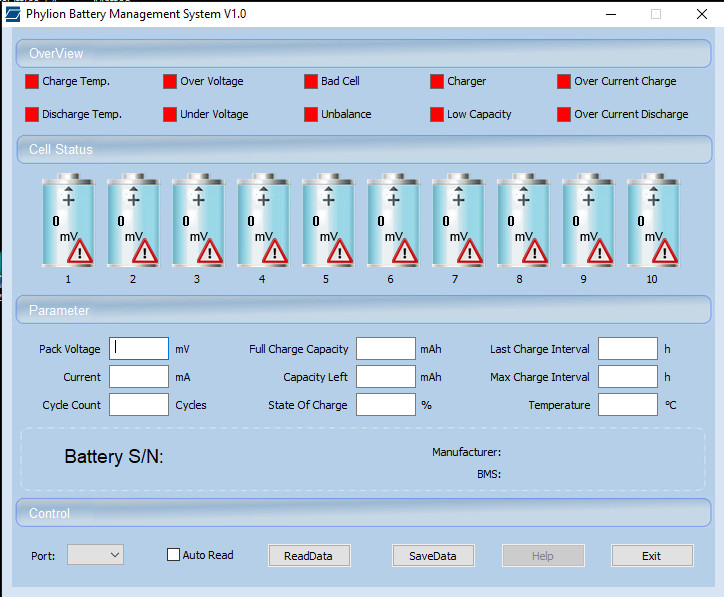This screenshot has height=597, width=724.
Task: Click the cell 1 battery icon
Action: (x=67, y=221)
